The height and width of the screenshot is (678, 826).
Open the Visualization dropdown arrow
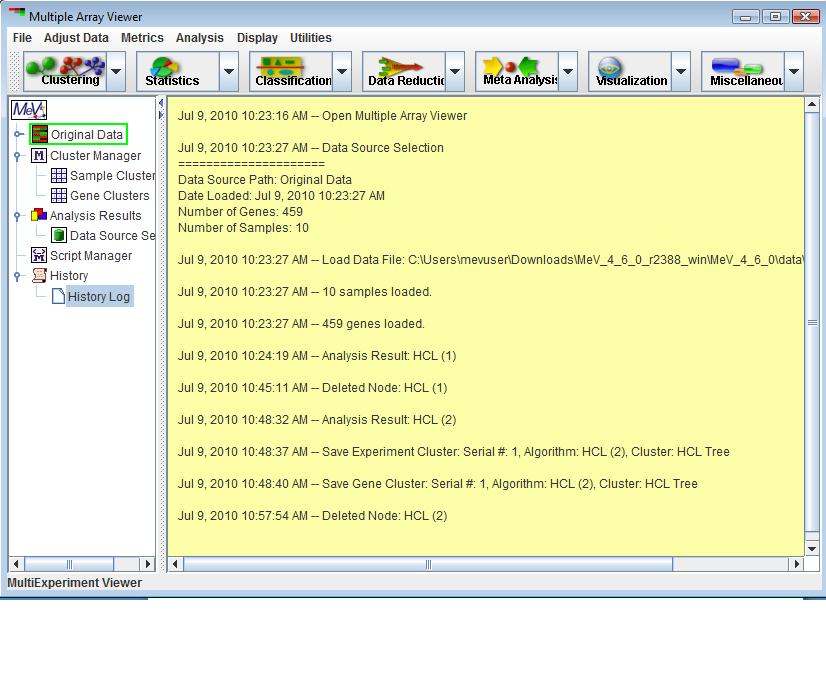[682, 72]
